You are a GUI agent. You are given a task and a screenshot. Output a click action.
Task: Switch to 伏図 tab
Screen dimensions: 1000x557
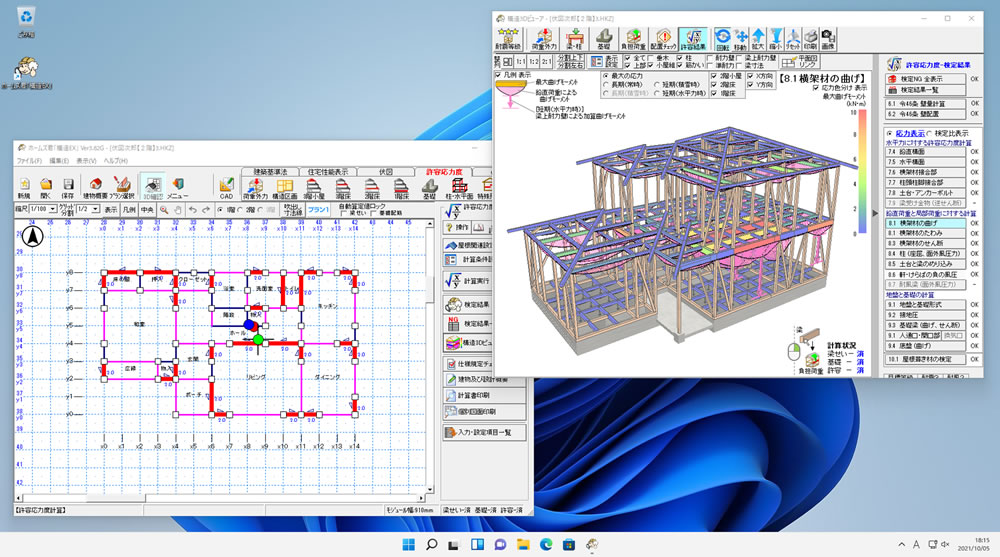[x=386, y=172]
